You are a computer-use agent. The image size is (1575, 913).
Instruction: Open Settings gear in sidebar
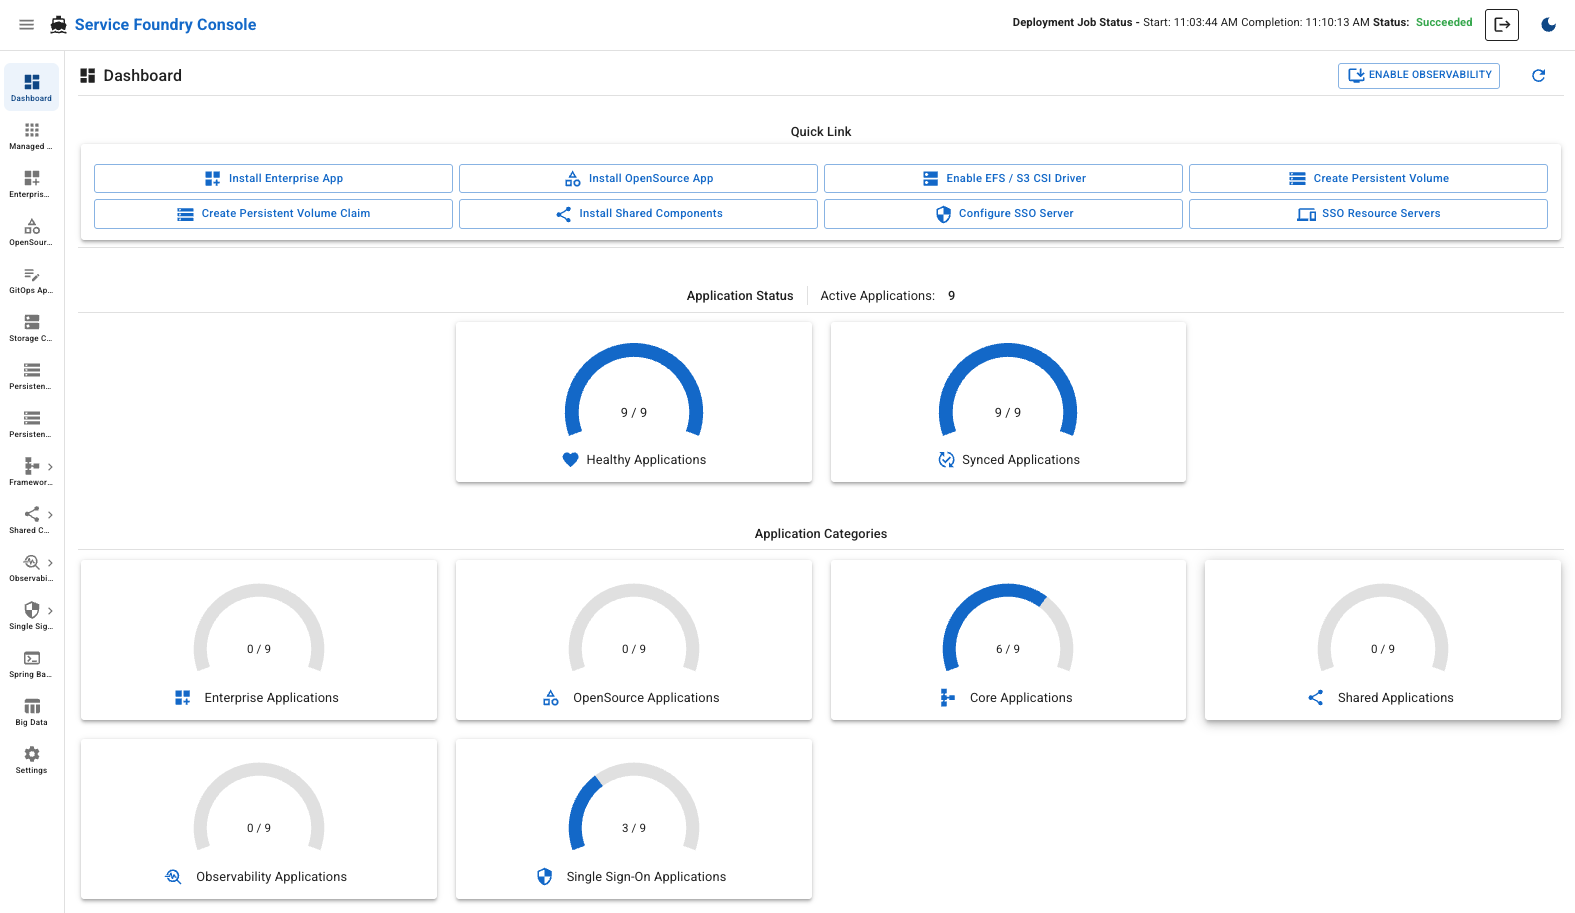32,759
